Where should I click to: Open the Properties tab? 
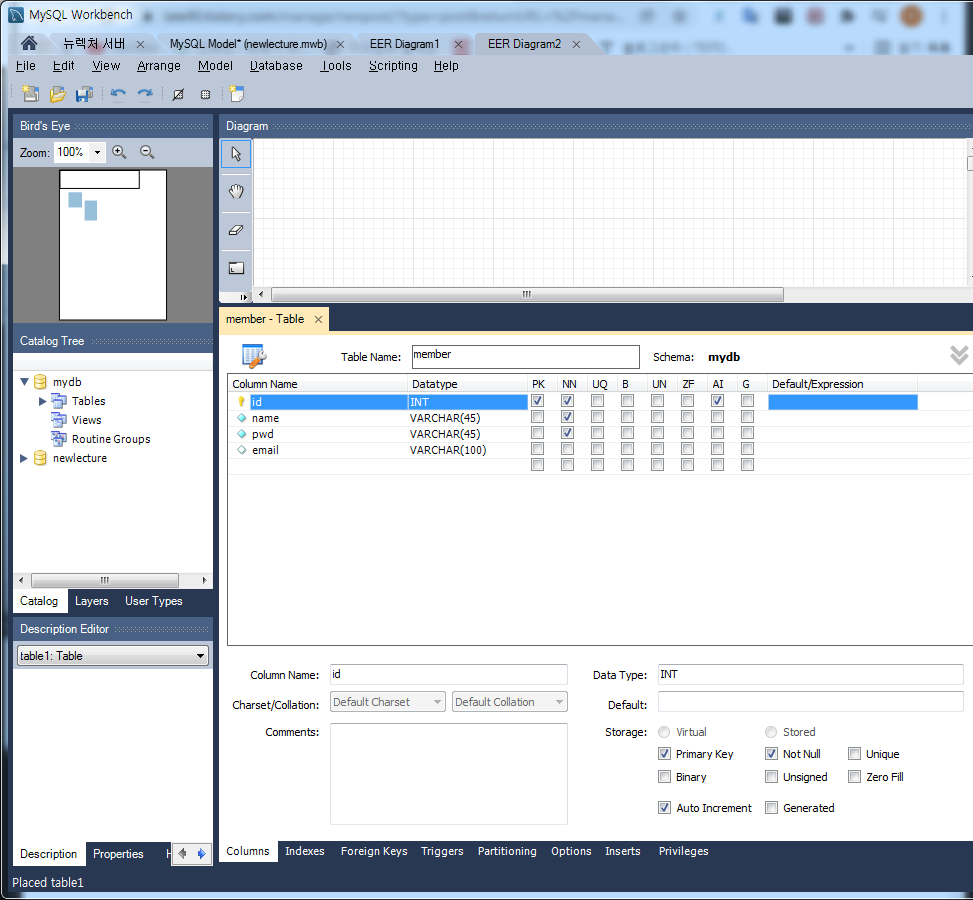pos(118,853)
